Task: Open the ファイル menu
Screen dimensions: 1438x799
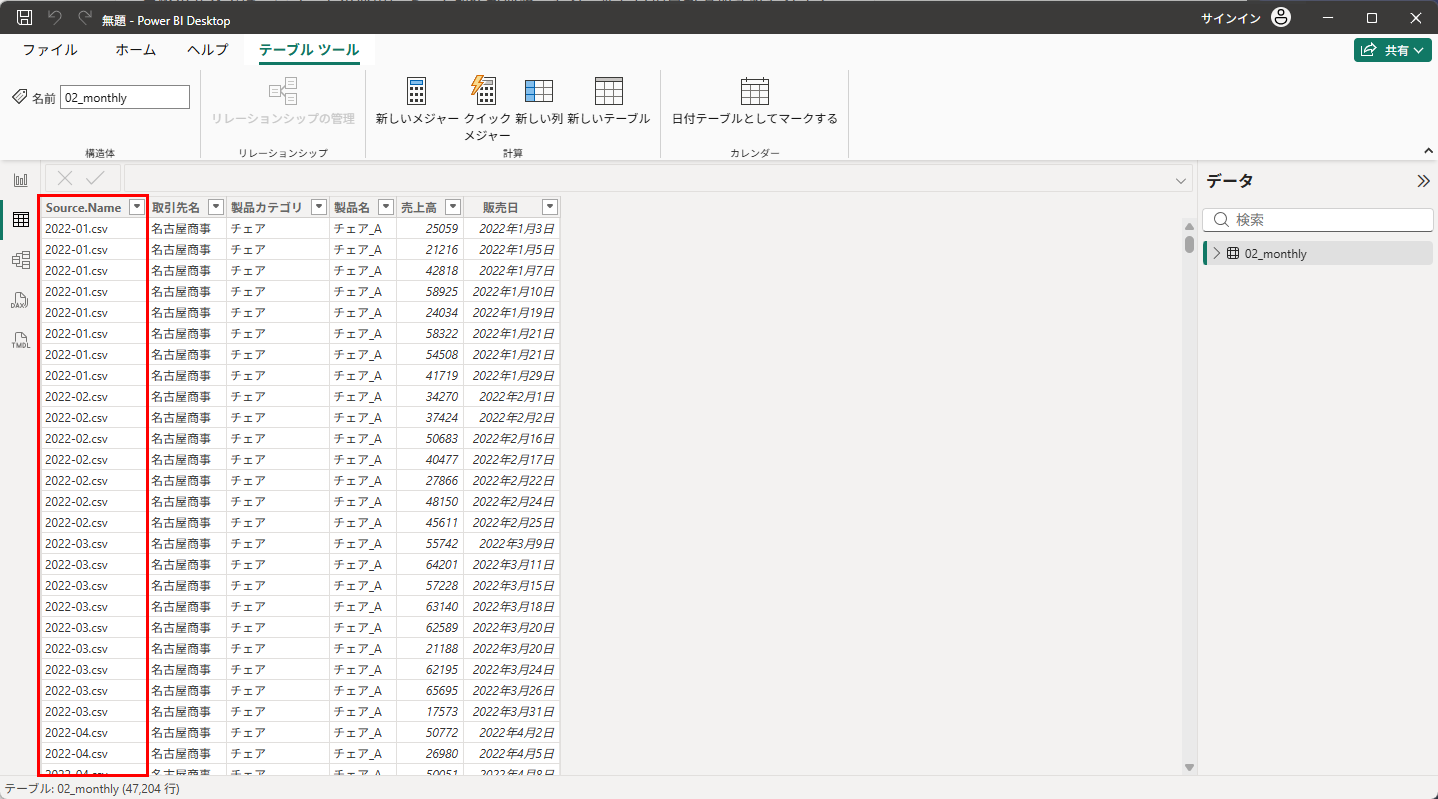Action: (x=50, y=50)
